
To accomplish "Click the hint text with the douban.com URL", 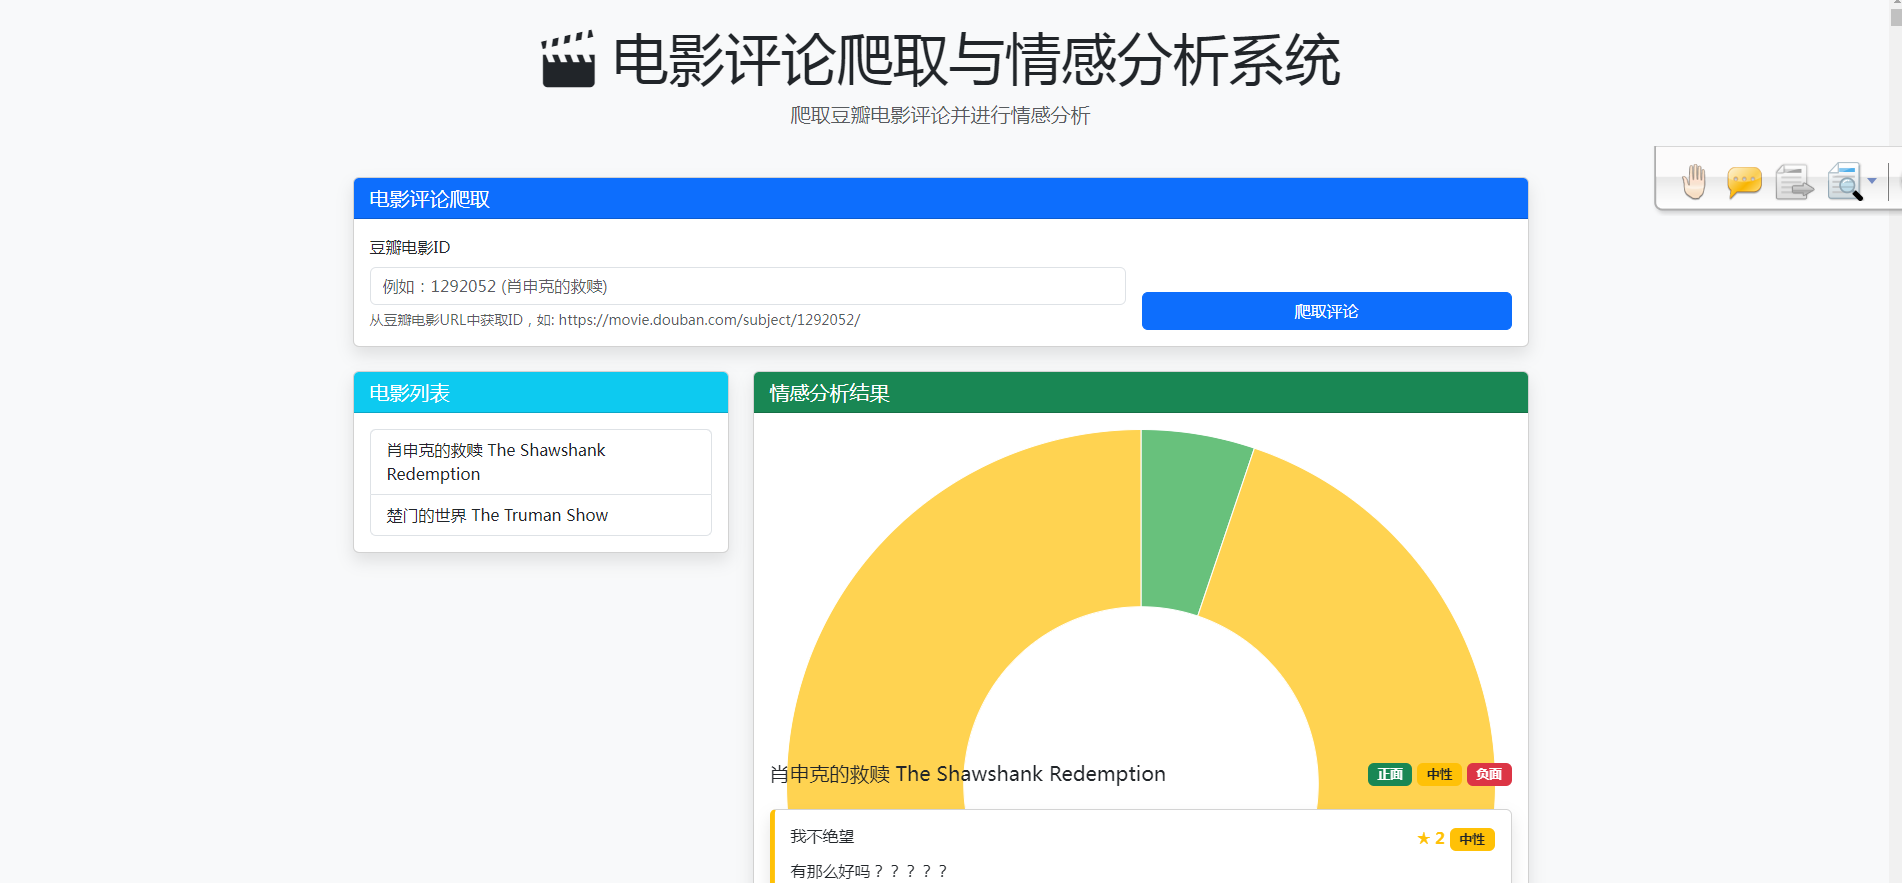I will pos(615,320).
